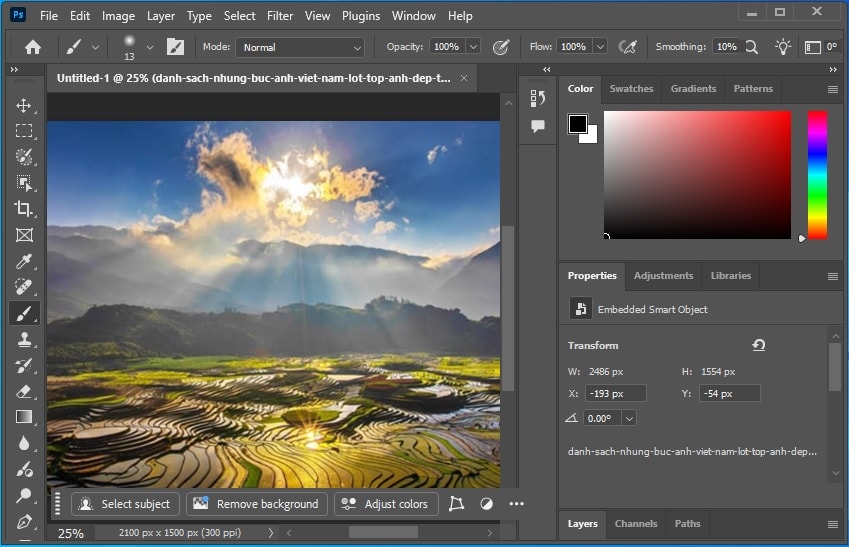Viewport: 849px width, 547px height.
Task: Toggle pressure for opacity
Action: click(x=501, y=47)
